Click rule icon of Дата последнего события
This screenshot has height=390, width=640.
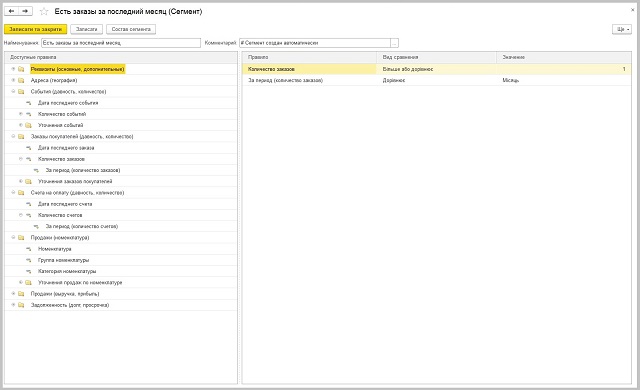29,103
